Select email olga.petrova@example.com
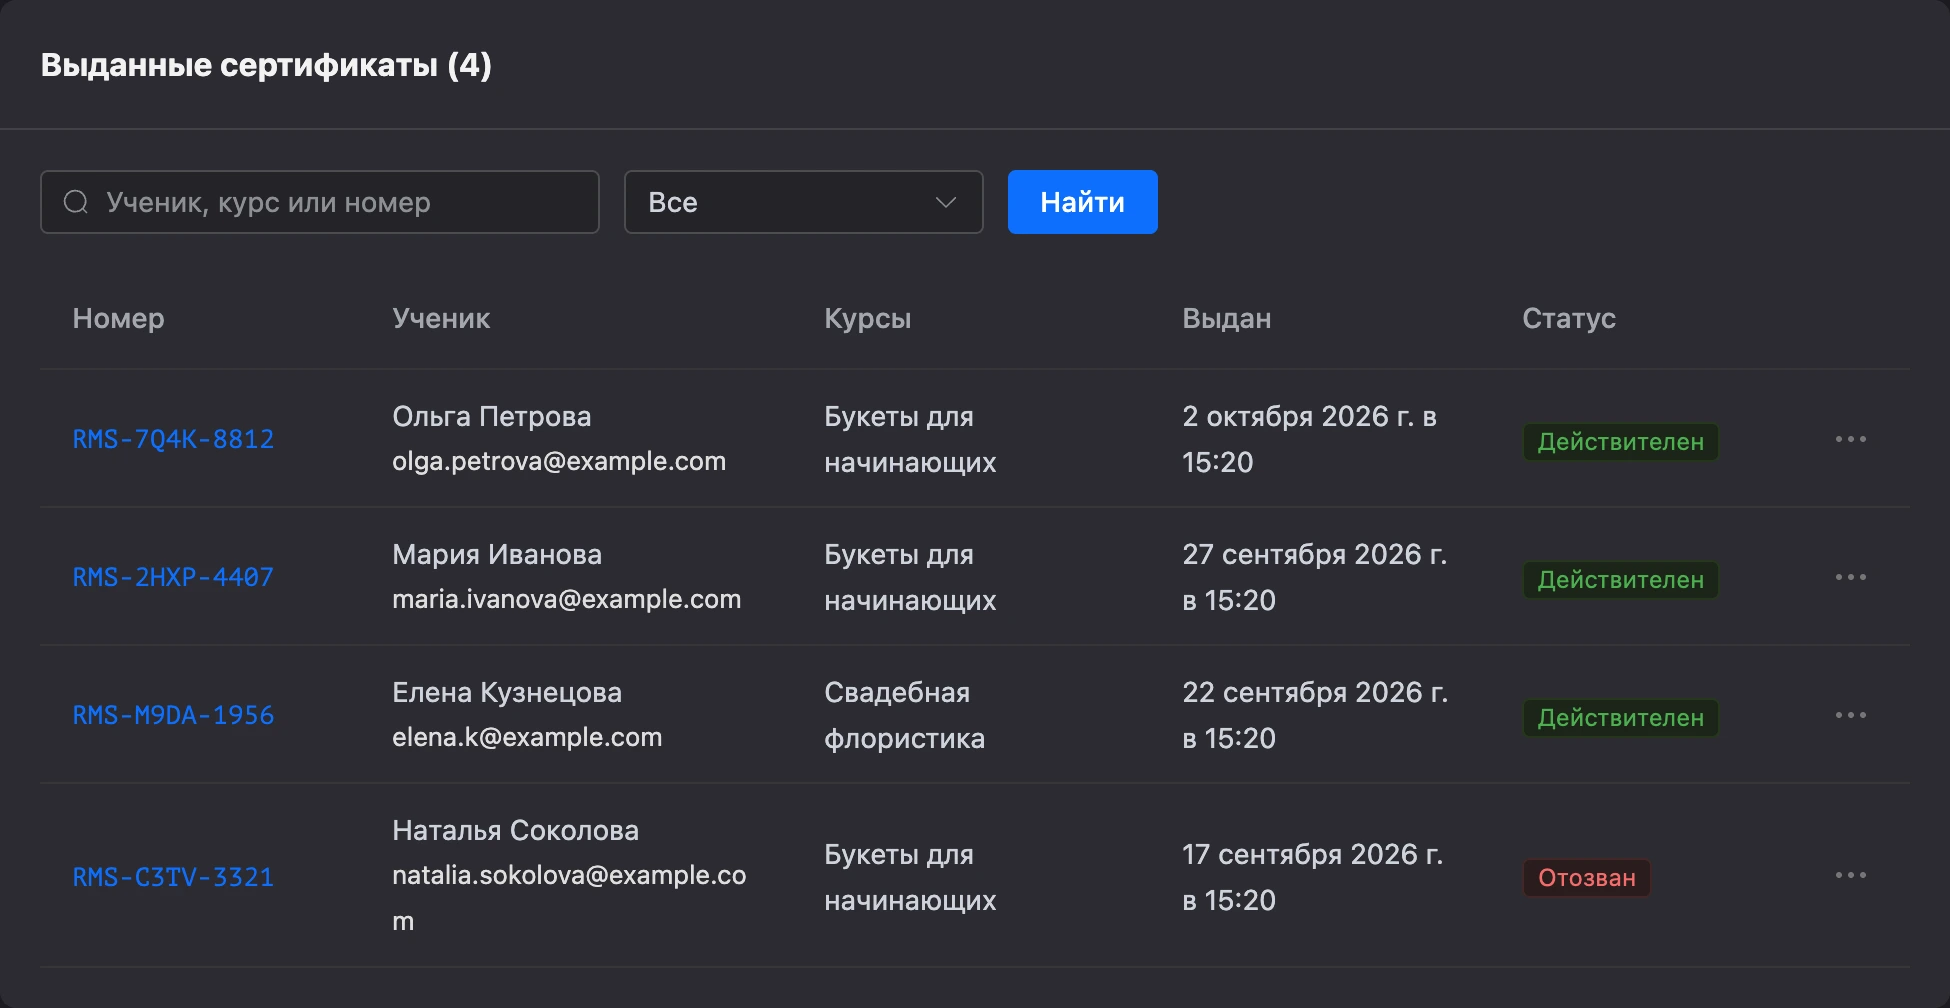Image resolution: width=1950 pixels, height=1008 pixels. coord(559,461)
